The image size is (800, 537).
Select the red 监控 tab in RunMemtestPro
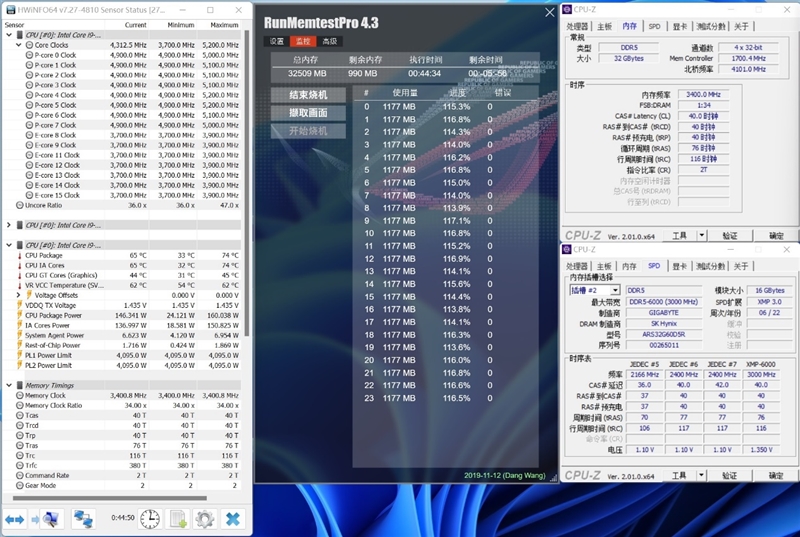click(x=303, y=41)
